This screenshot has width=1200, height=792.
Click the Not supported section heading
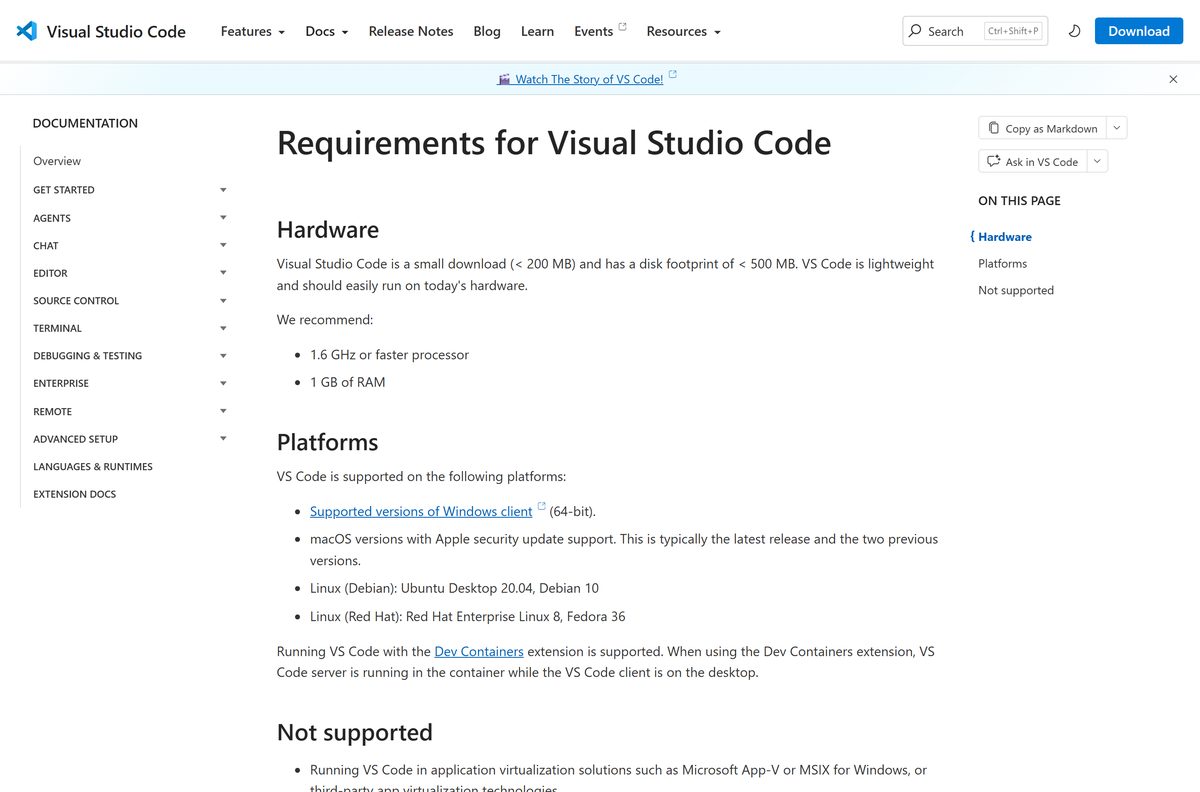coord(355,732)
